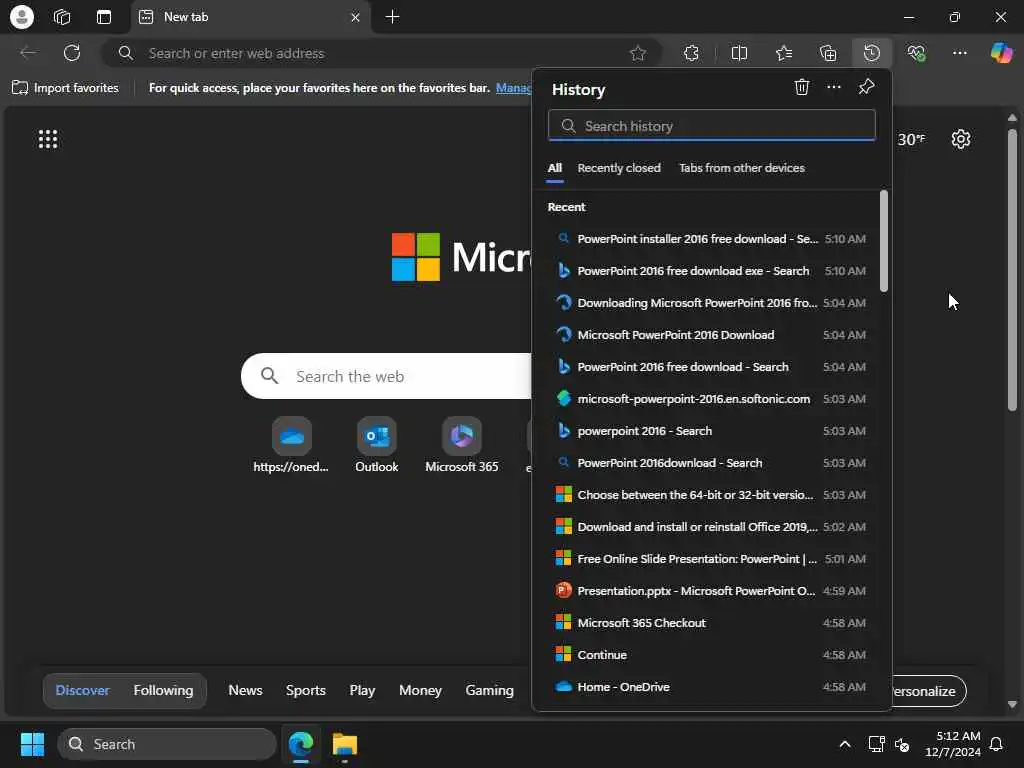Toggle the History toolbar button

[x=872, y=54]
